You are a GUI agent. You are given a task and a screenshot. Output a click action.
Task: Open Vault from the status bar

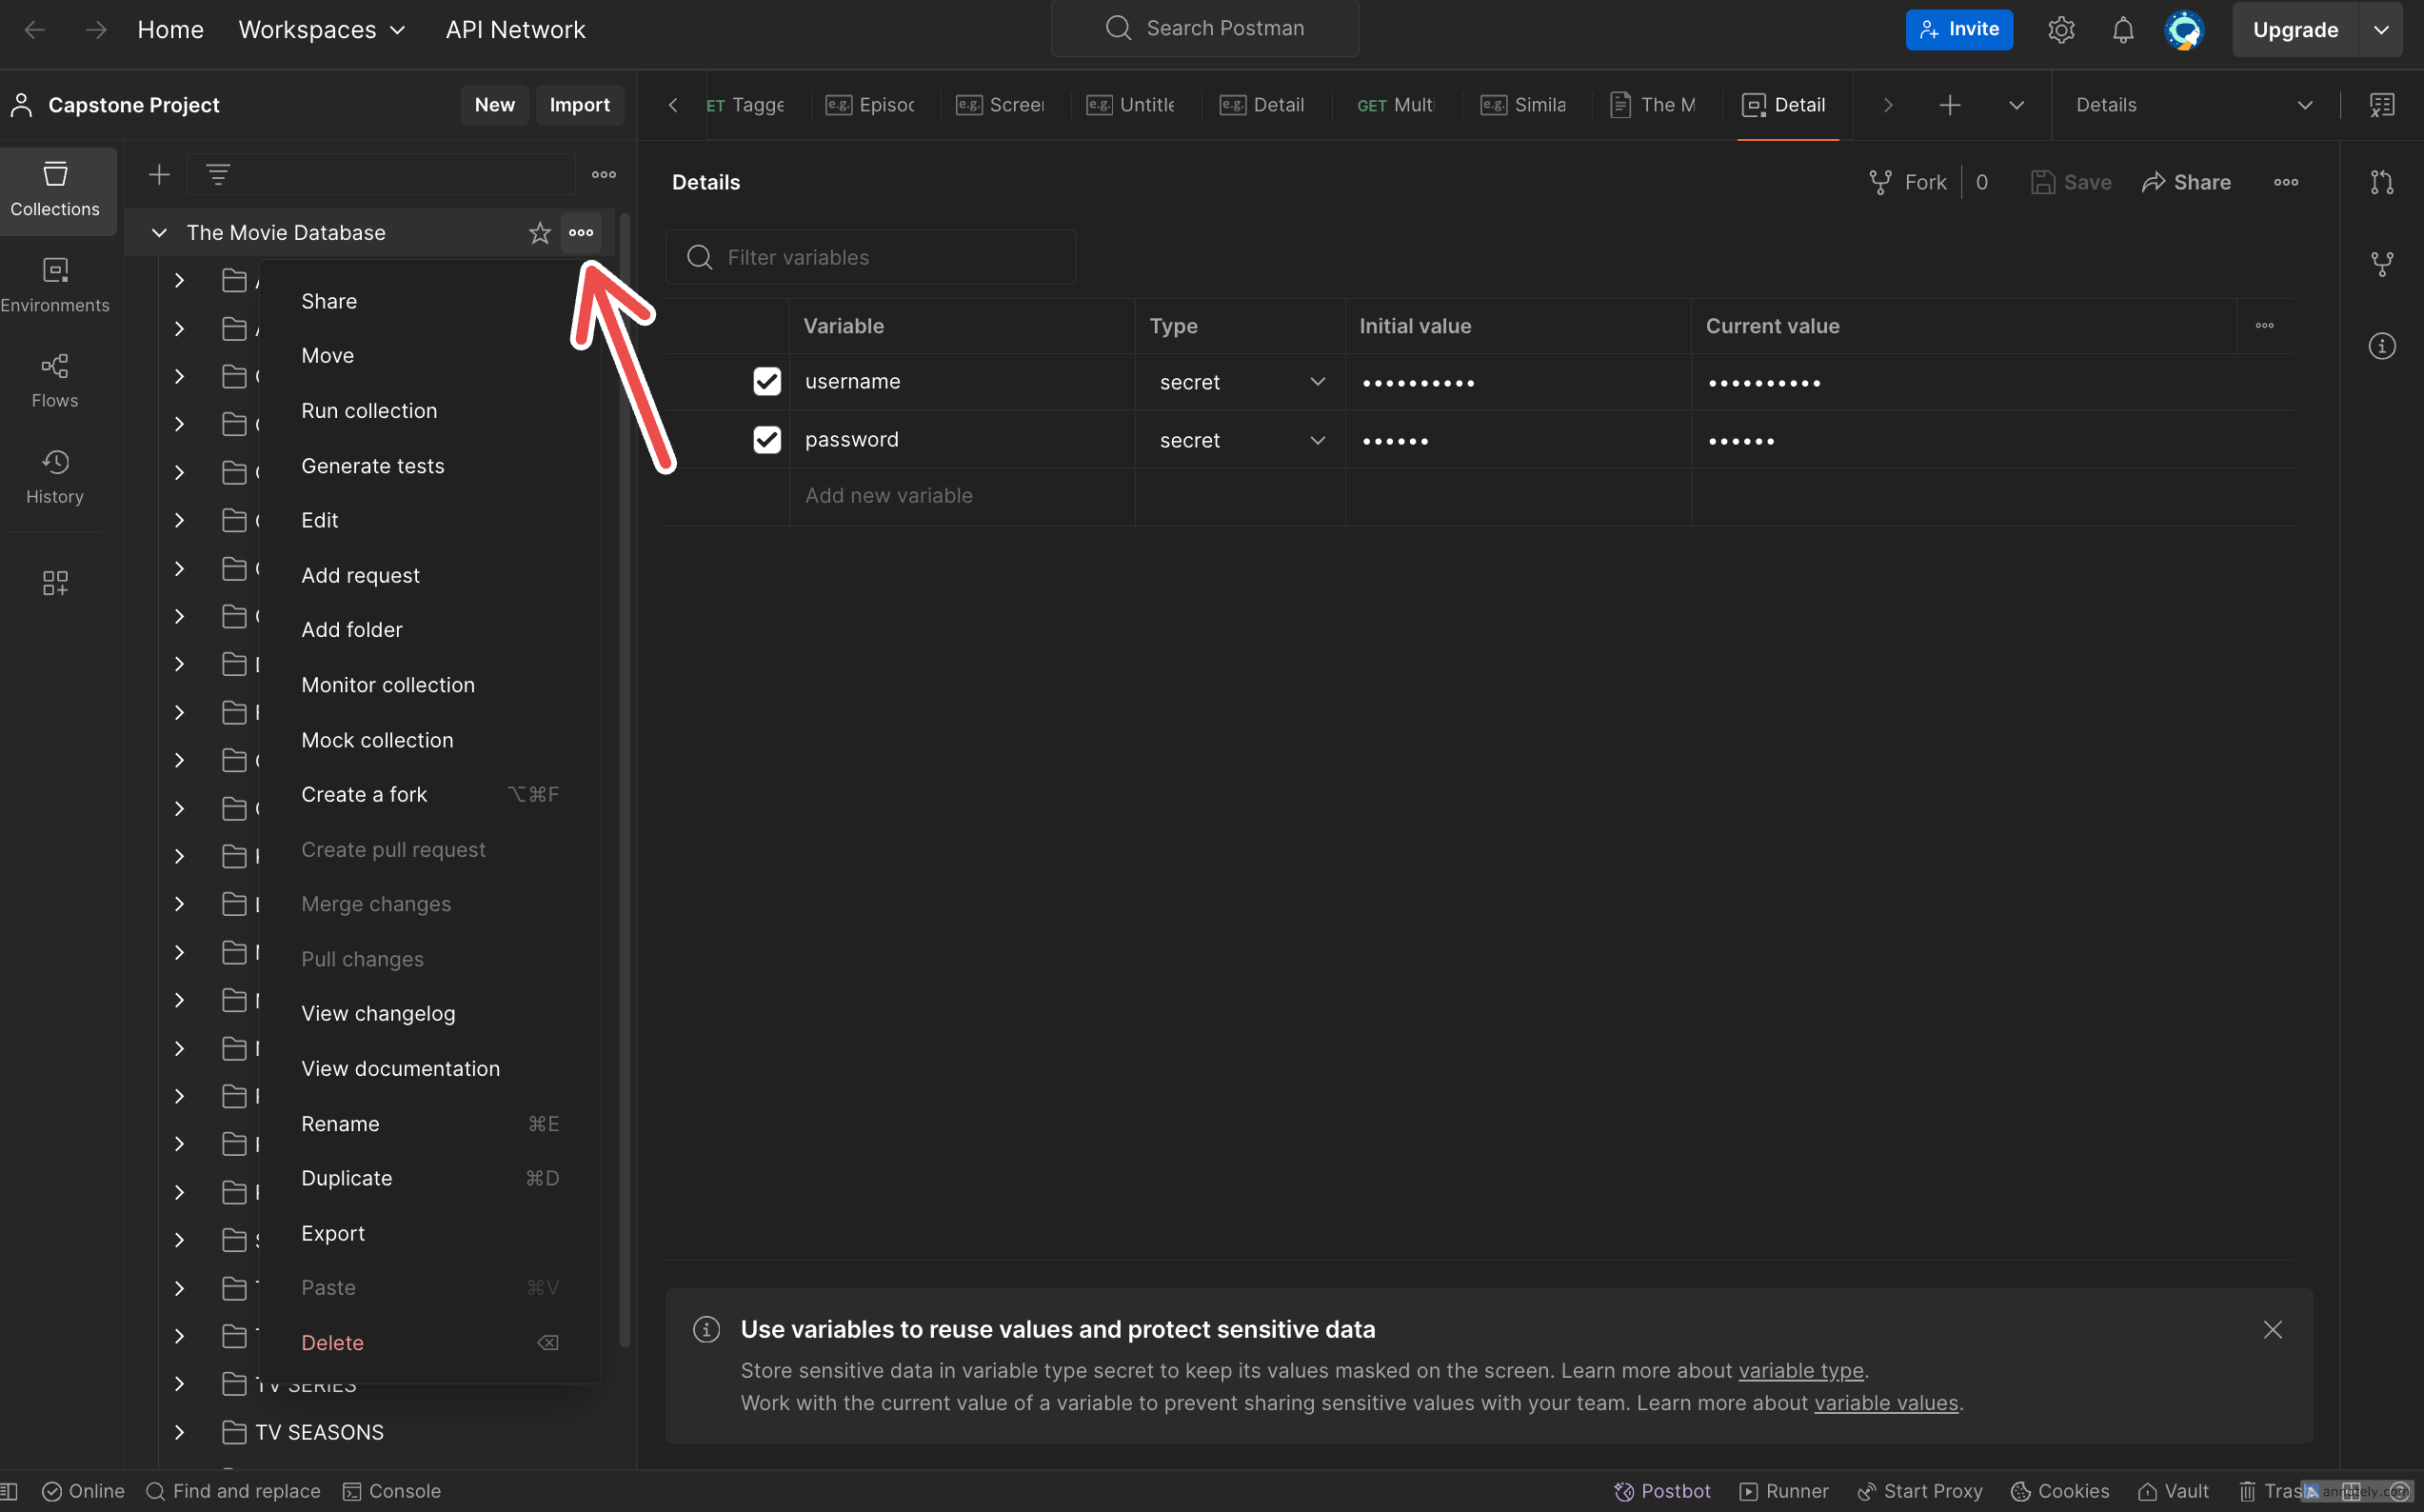pyautogui.click(x=2173, y=1491)
